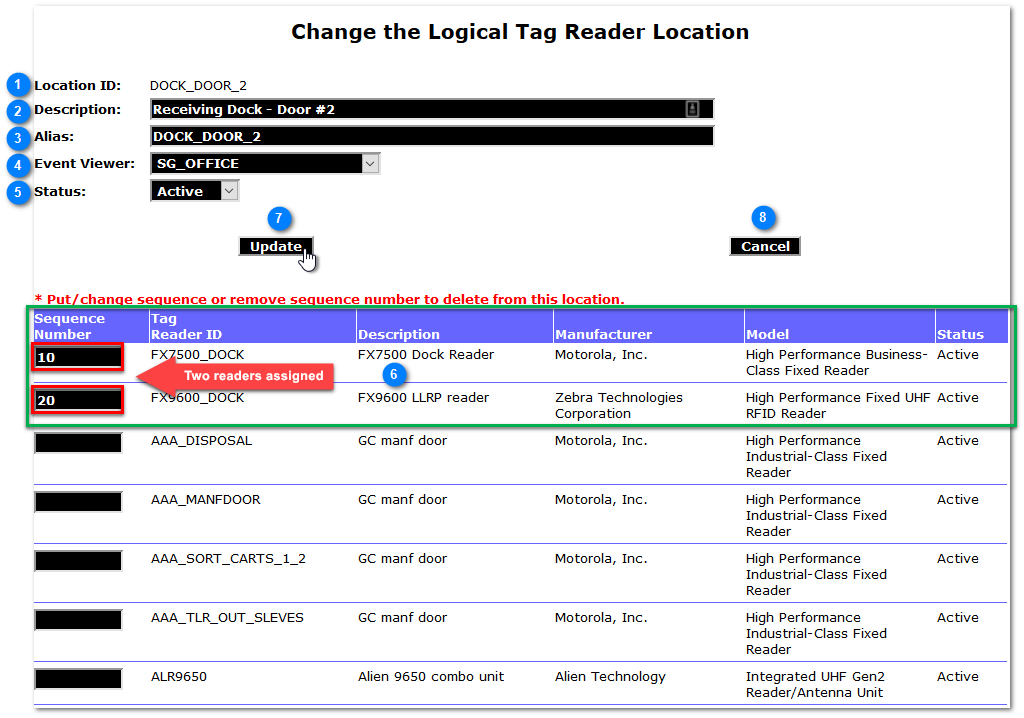Click the AAA_MANFDOOR reader ID

[206, 499]
